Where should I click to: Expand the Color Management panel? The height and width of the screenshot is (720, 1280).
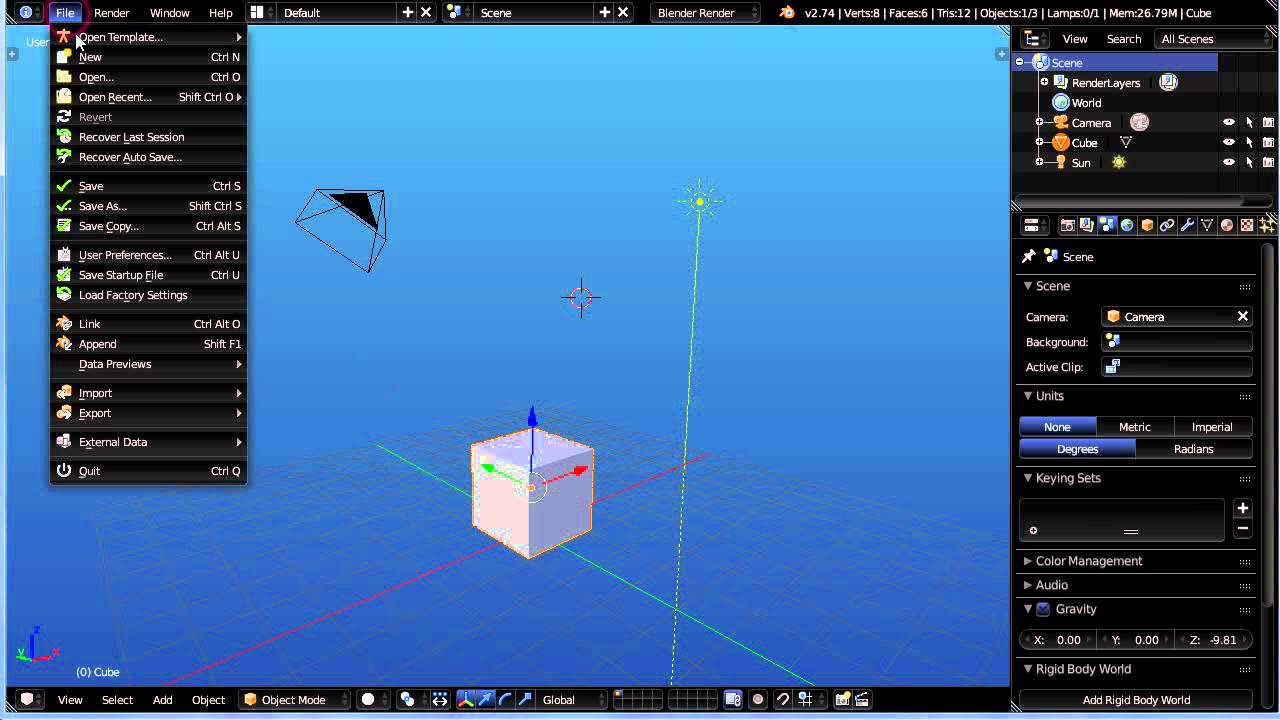[1089, 561]
